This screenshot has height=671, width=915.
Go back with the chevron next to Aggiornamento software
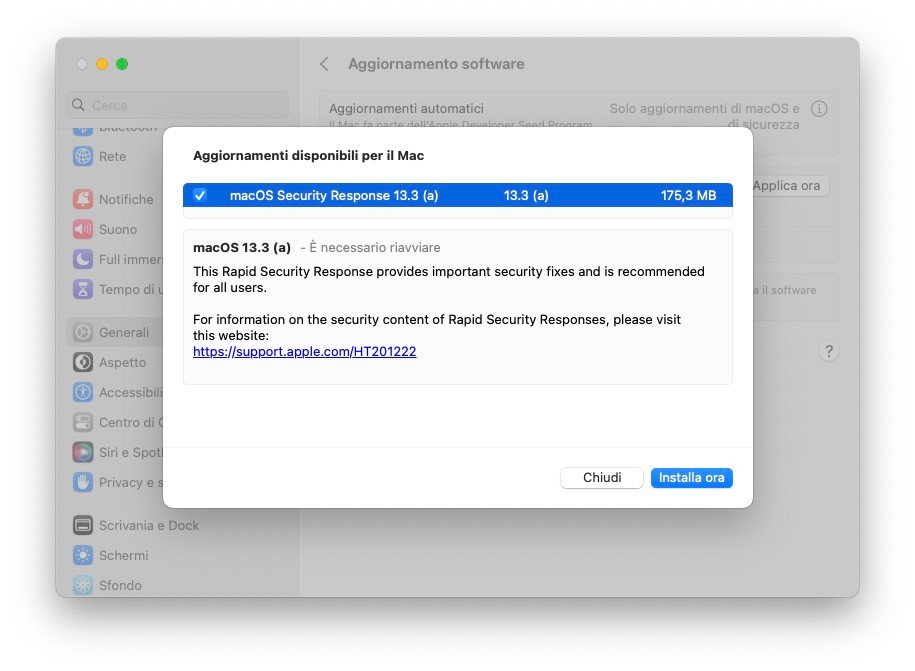pyautogui.click(x=324, y=64)
